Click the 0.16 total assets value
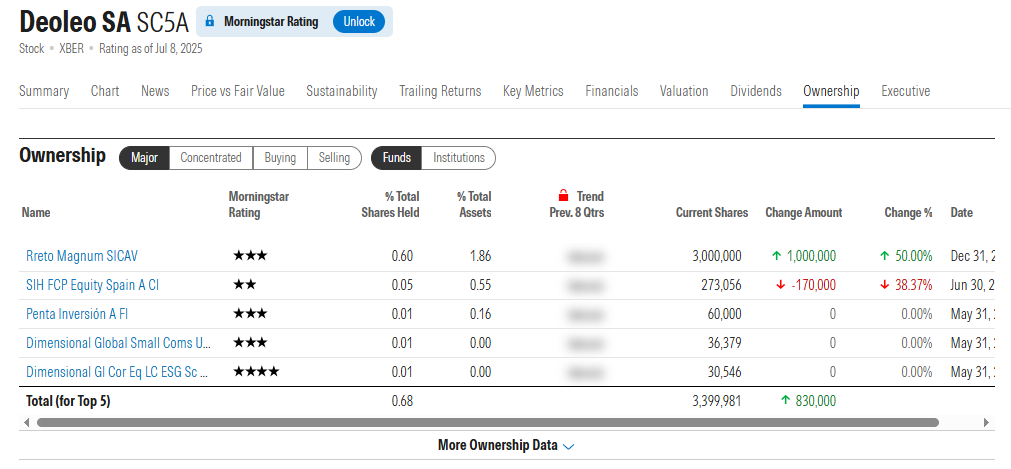The width and height of the screenshot is (1011, 469). [480, 314]
